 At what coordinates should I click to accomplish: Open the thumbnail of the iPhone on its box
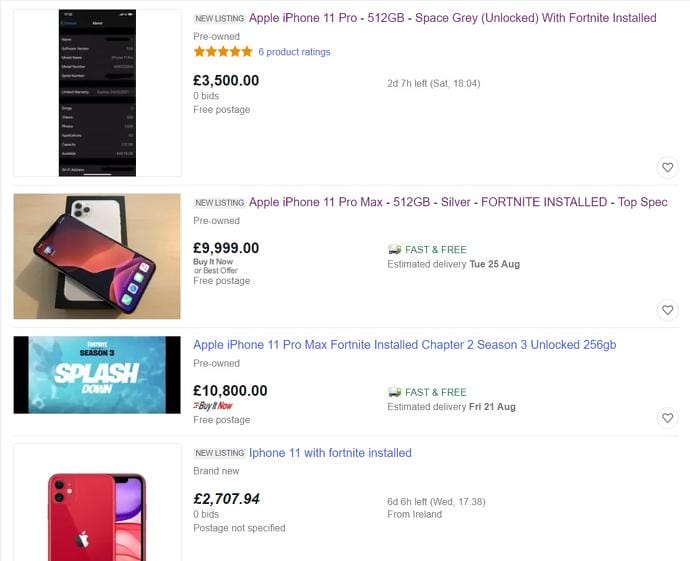(x=97, y=257)
